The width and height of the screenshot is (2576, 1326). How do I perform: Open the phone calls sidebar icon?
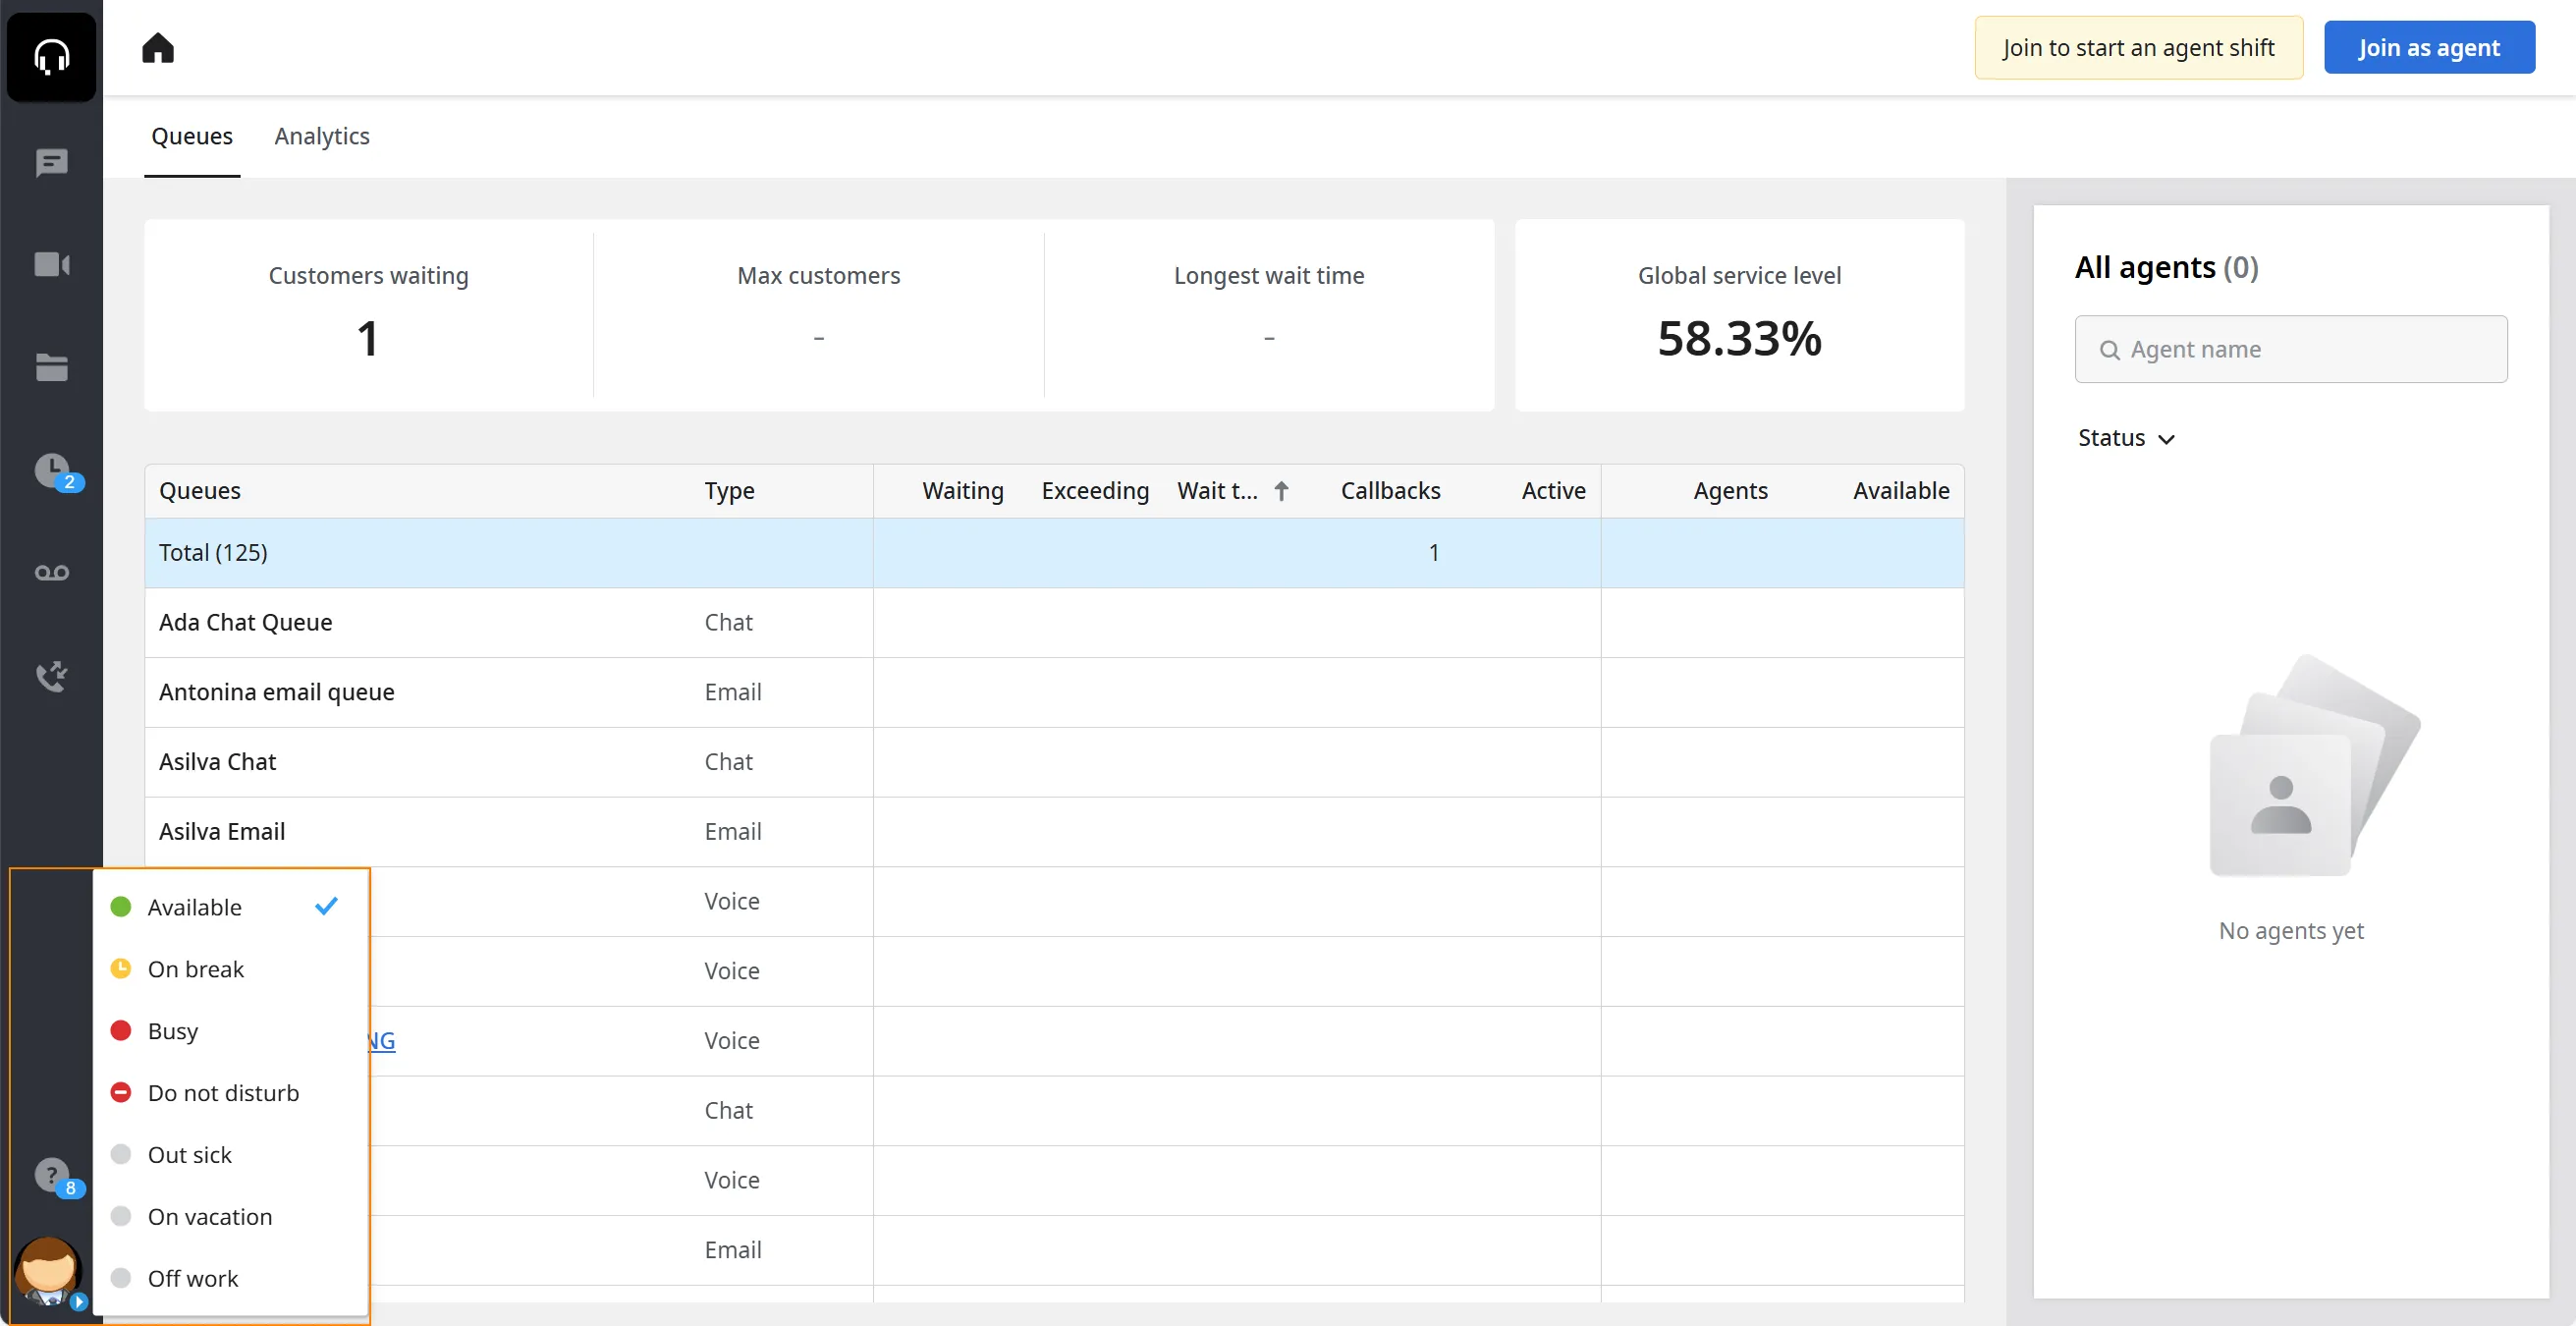tap(51, 676)
